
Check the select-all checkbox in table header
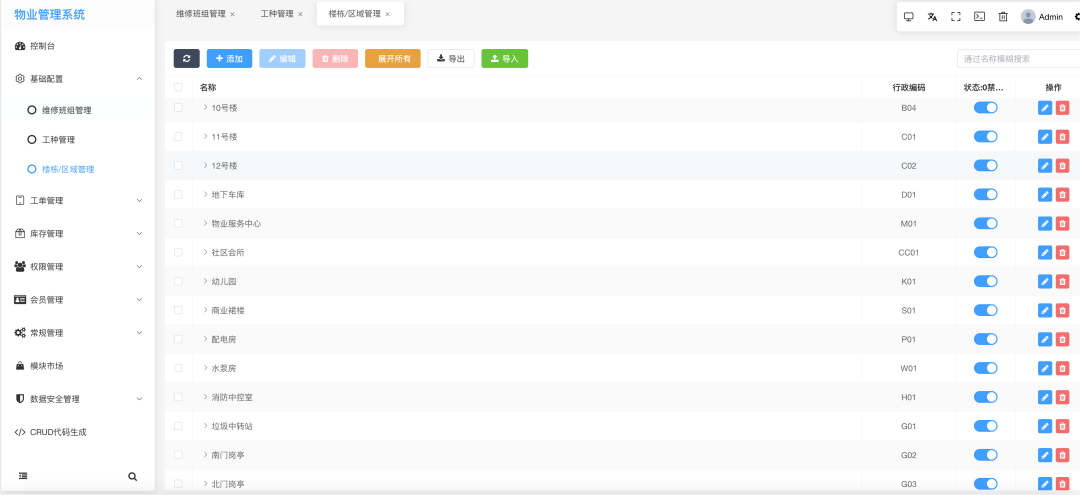coord(178,87)
